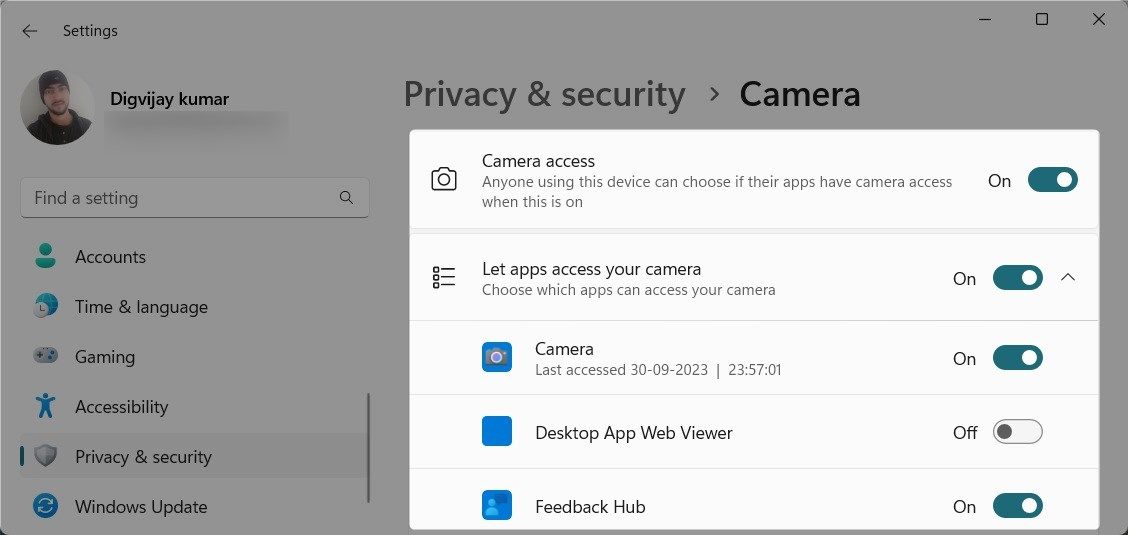The image size is (1128, 535).
Task: Click the Gaming controller icon
Action: [45, 356]
